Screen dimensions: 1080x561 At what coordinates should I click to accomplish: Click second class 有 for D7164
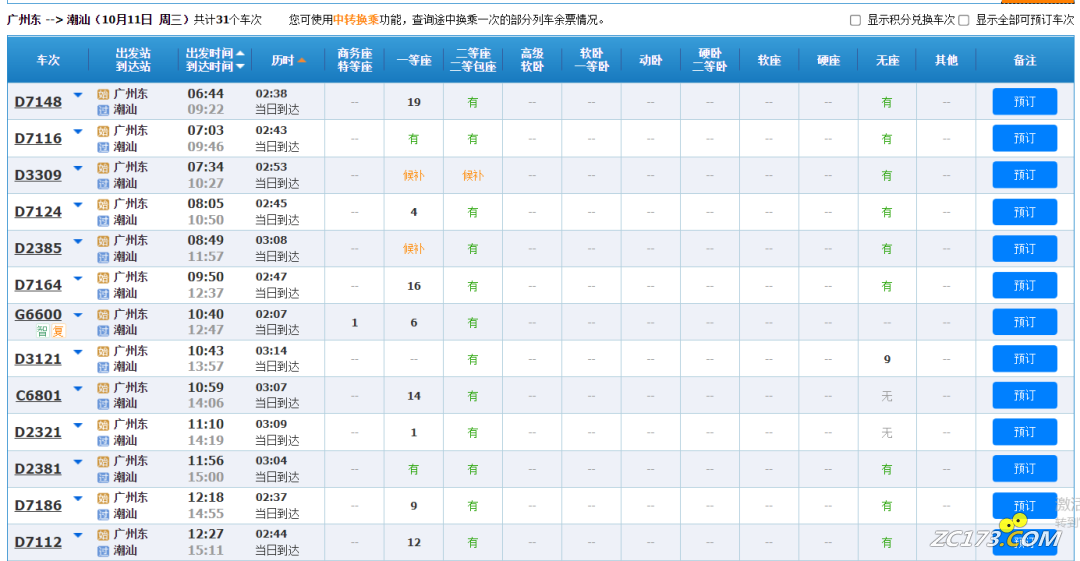[472, 286]
